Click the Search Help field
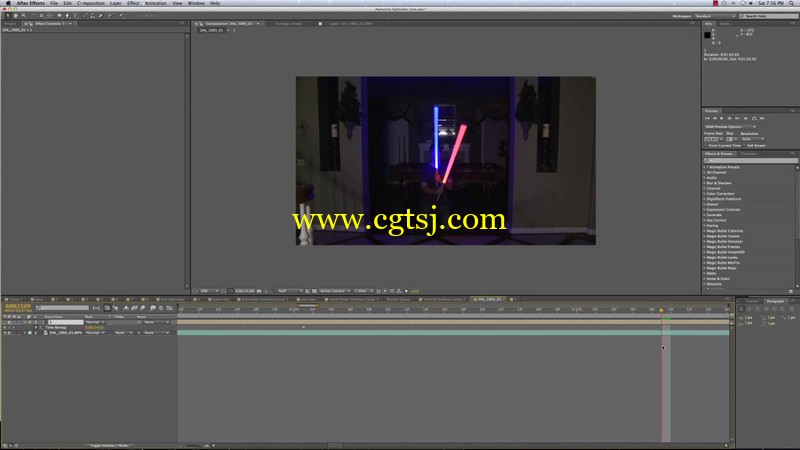This screenshot has height=450, width=800. (x=768, y=16)
